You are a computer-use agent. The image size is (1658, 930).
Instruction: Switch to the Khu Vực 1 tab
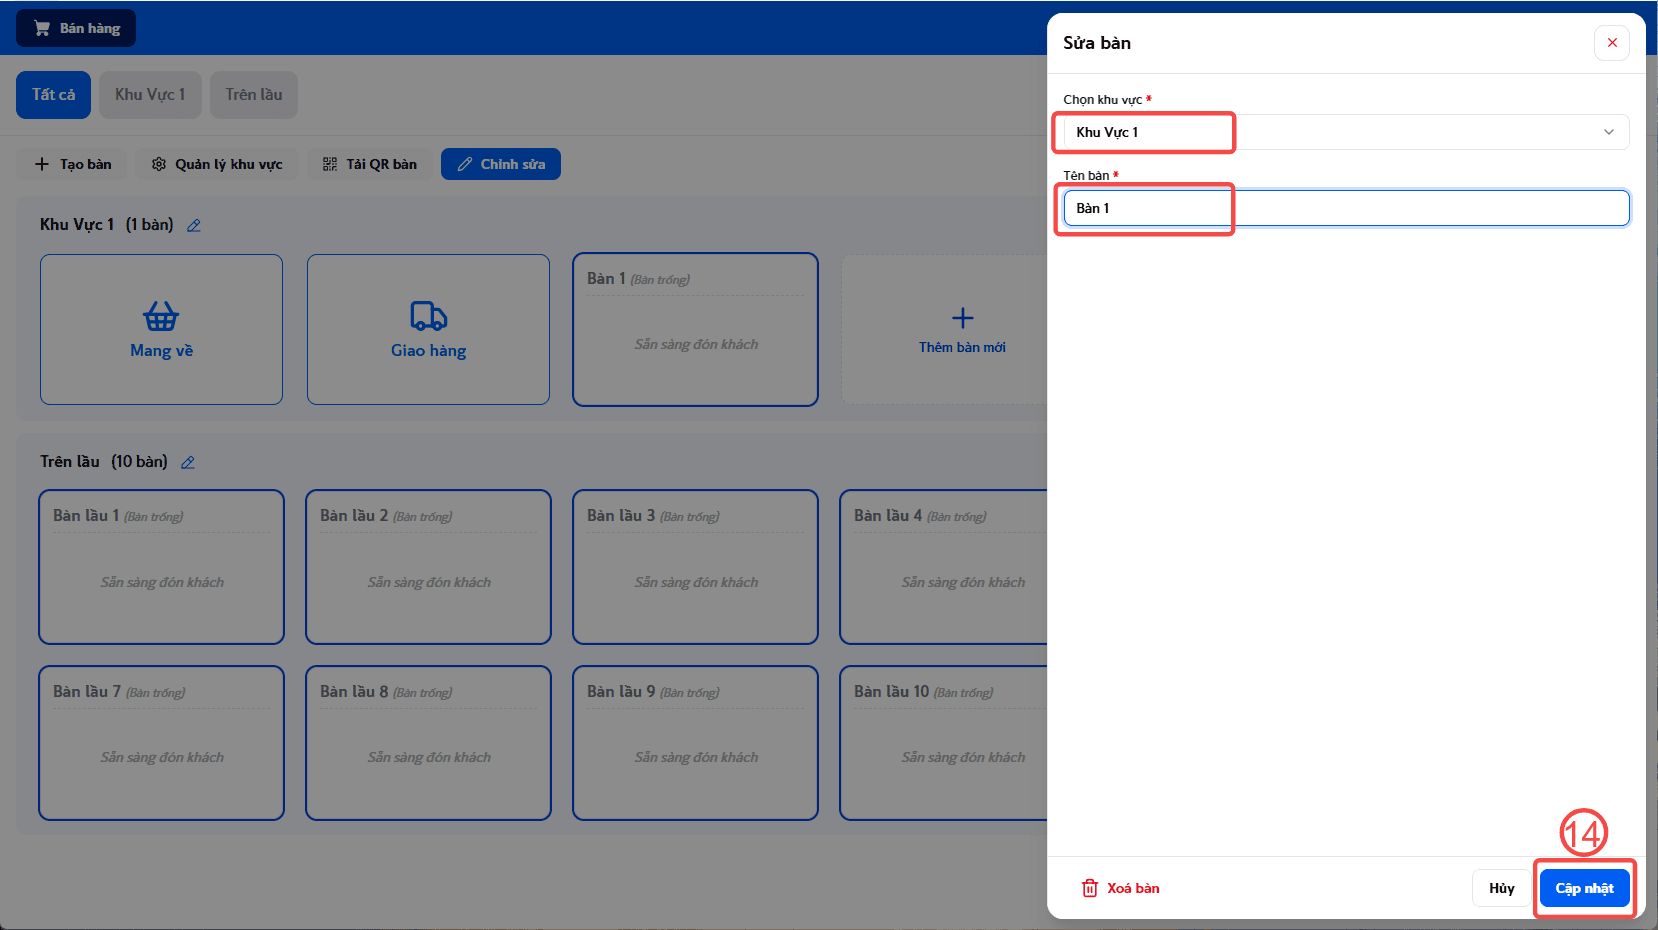pos(150,95)
